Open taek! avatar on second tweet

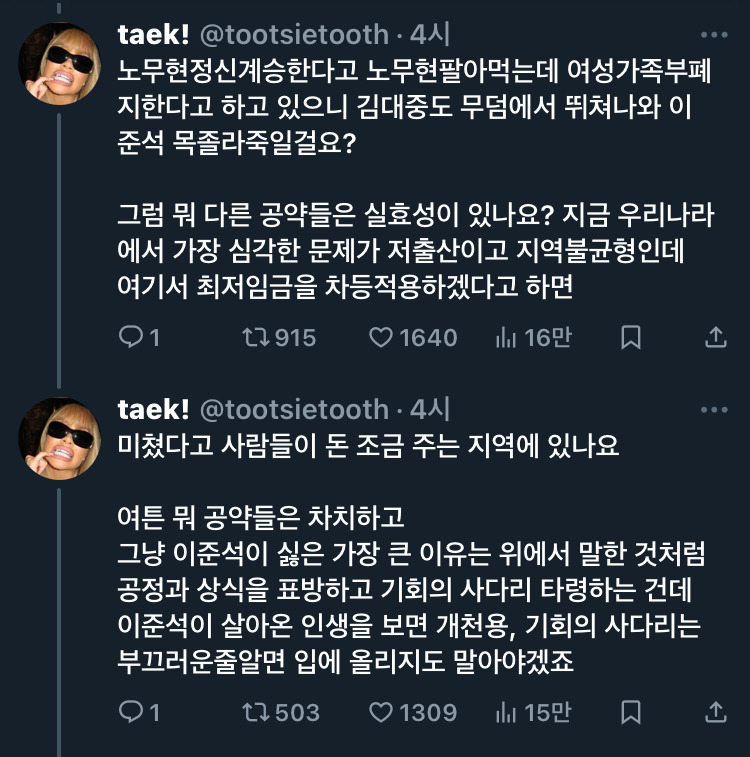59,438
